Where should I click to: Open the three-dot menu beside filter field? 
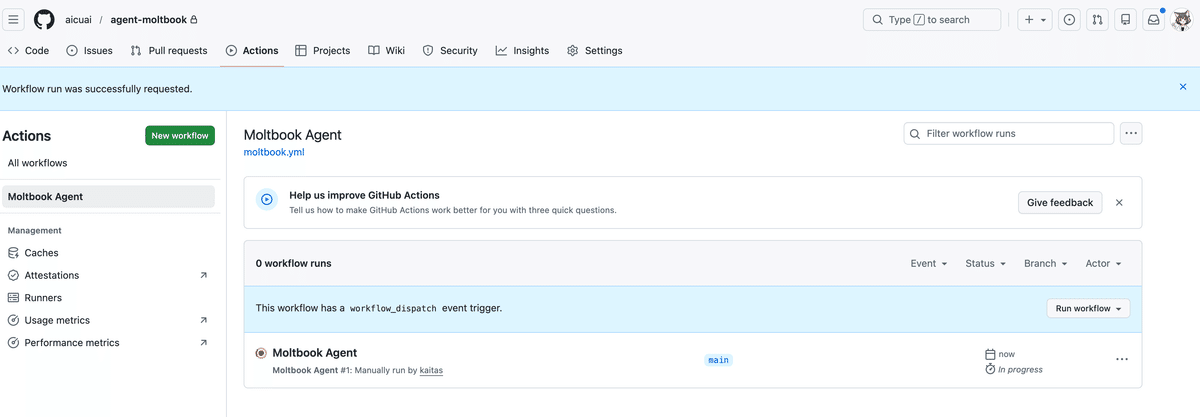(1131, 133)
